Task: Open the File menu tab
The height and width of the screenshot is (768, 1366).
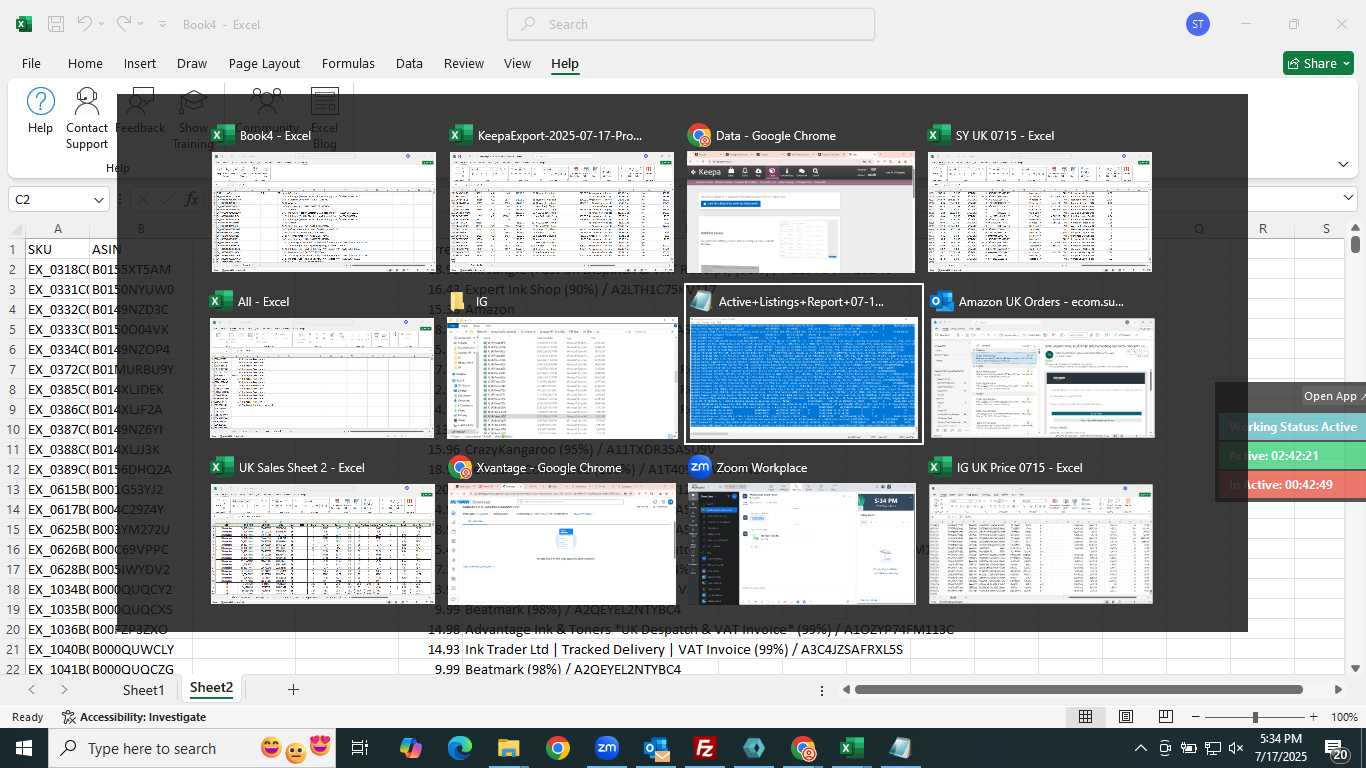Action: tap(31, 63)
